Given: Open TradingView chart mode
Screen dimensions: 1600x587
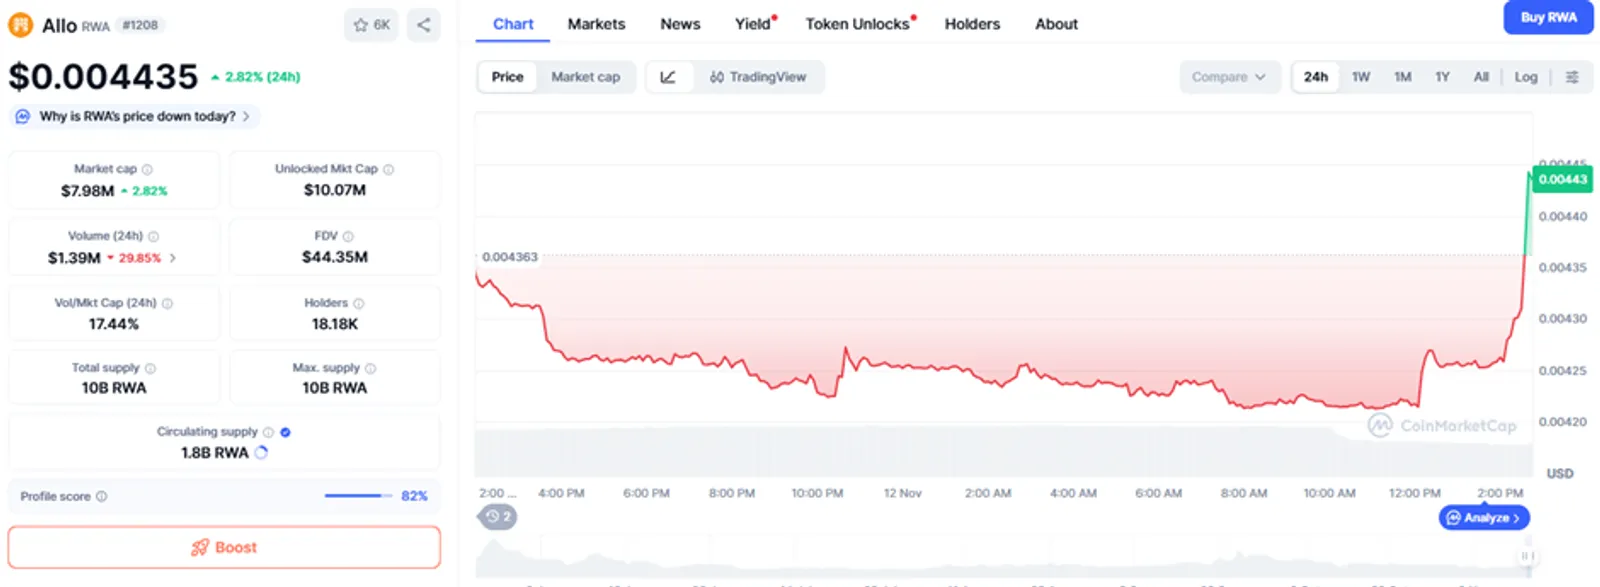Looking at the screenshot, I should [758, 77].
